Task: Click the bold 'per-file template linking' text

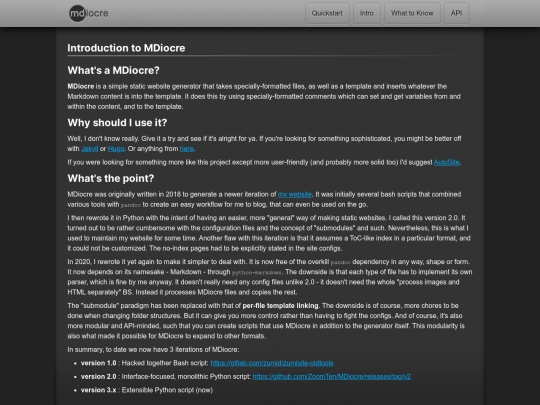Action: point(281,305)
